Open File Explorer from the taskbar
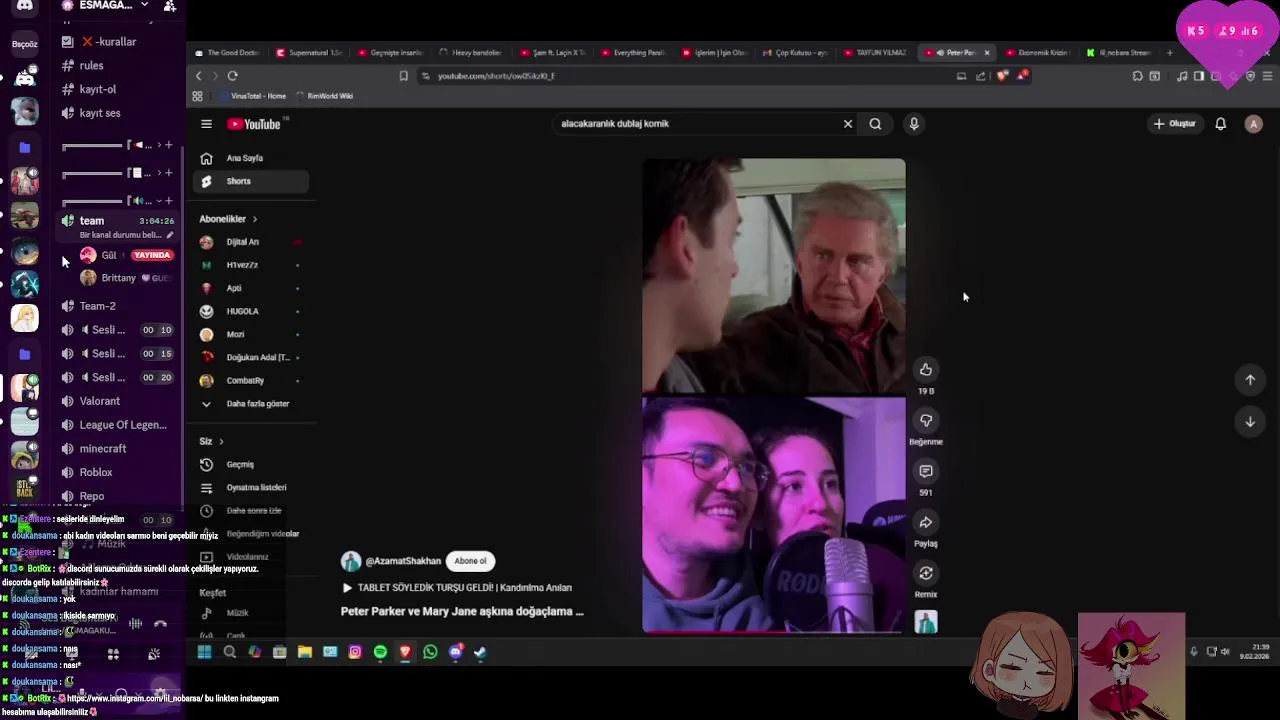Viewport: 1280px width, 720px height. tap(305, 652)
